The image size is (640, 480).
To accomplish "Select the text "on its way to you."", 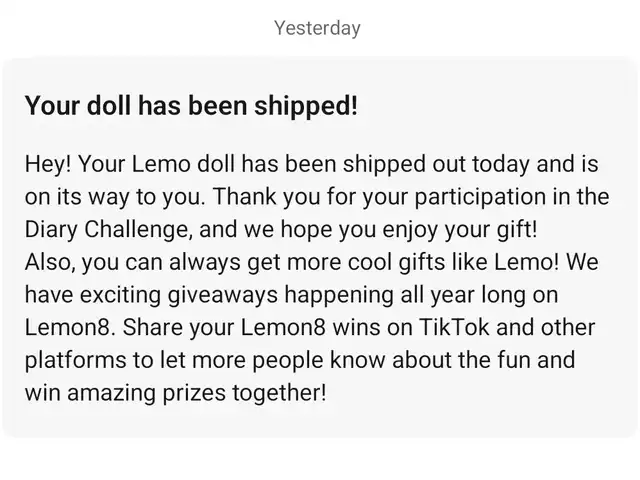I will coord(116,197).
